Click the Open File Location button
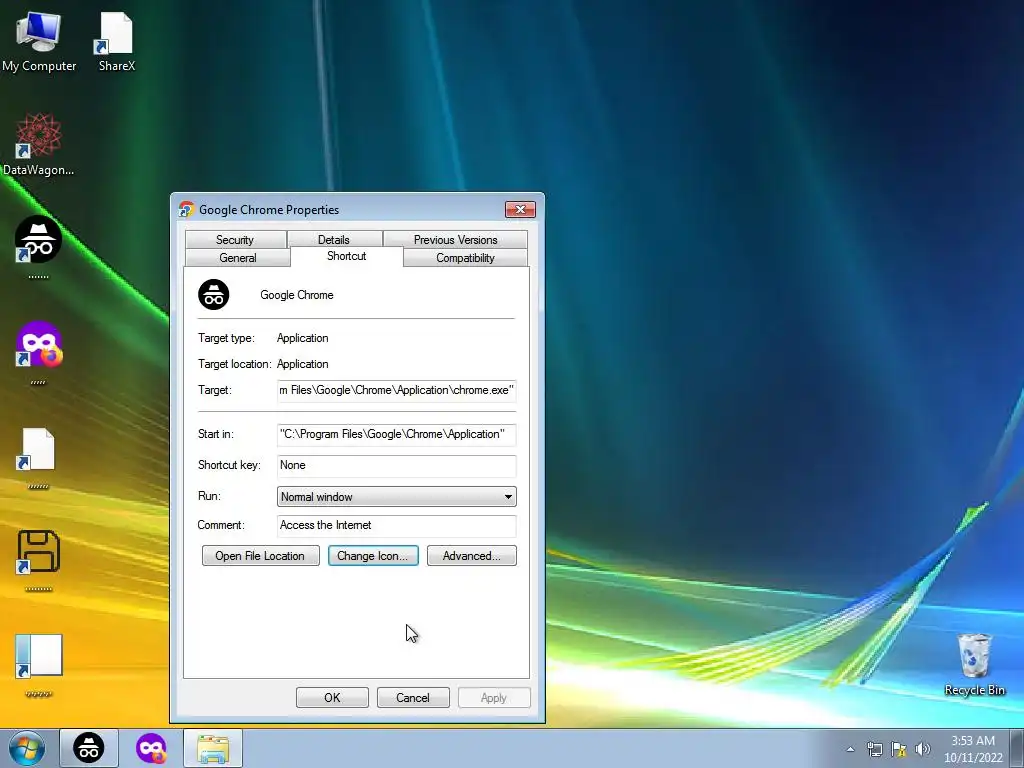Image resolution: width=1024 pixels, height=768 pixels. click(x=261, y=556)
